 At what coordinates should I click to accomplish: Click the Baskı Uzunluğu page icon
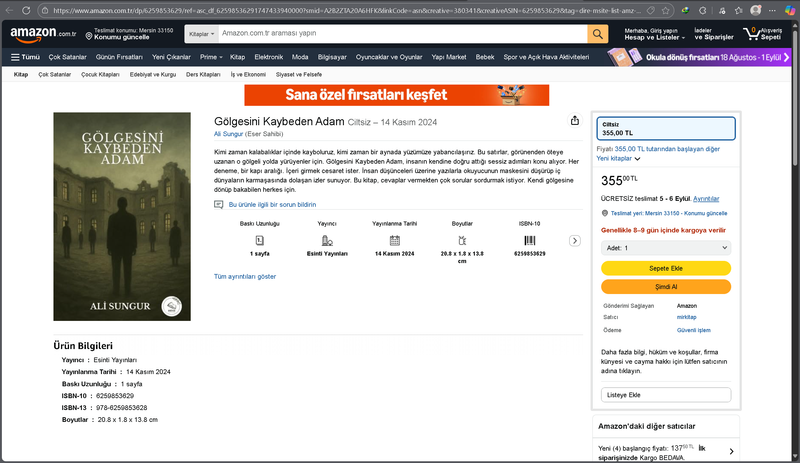pos(260,240)
